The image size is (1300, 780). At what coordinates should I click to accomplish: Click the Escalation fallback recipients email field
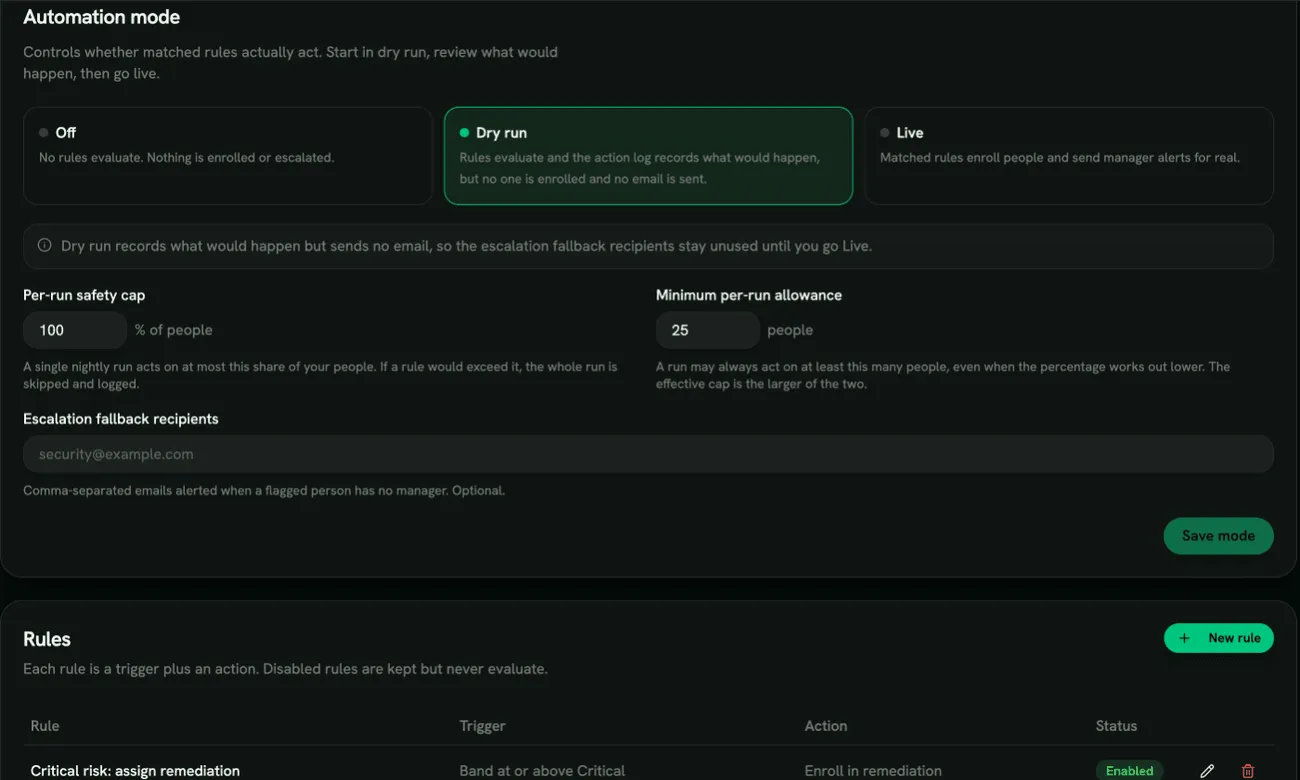coord(648,454)
